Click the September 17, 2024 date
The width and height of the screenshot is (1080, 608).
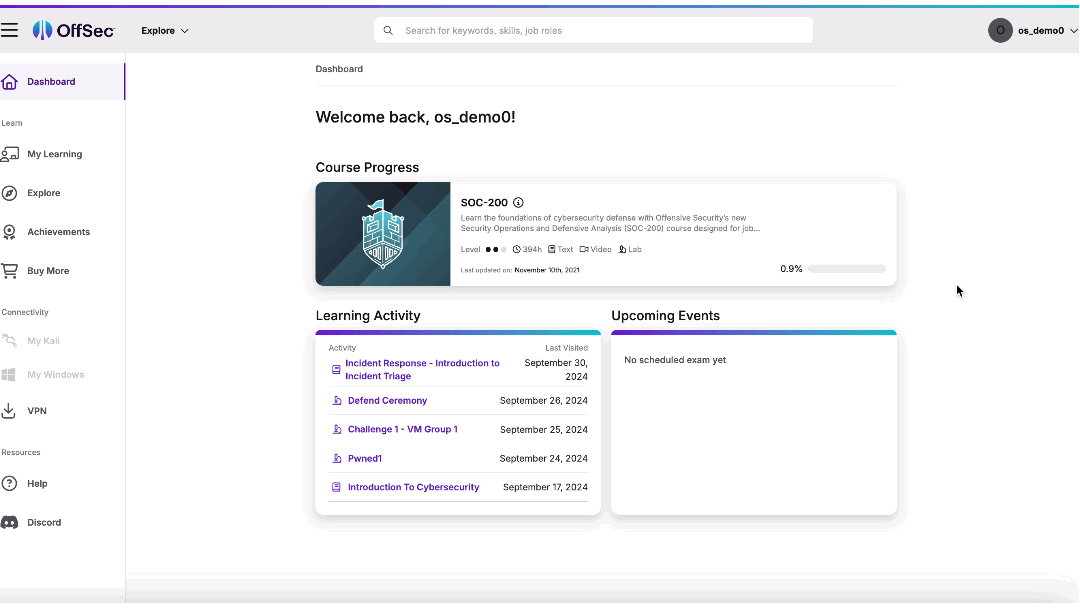(x=545, y=487)
